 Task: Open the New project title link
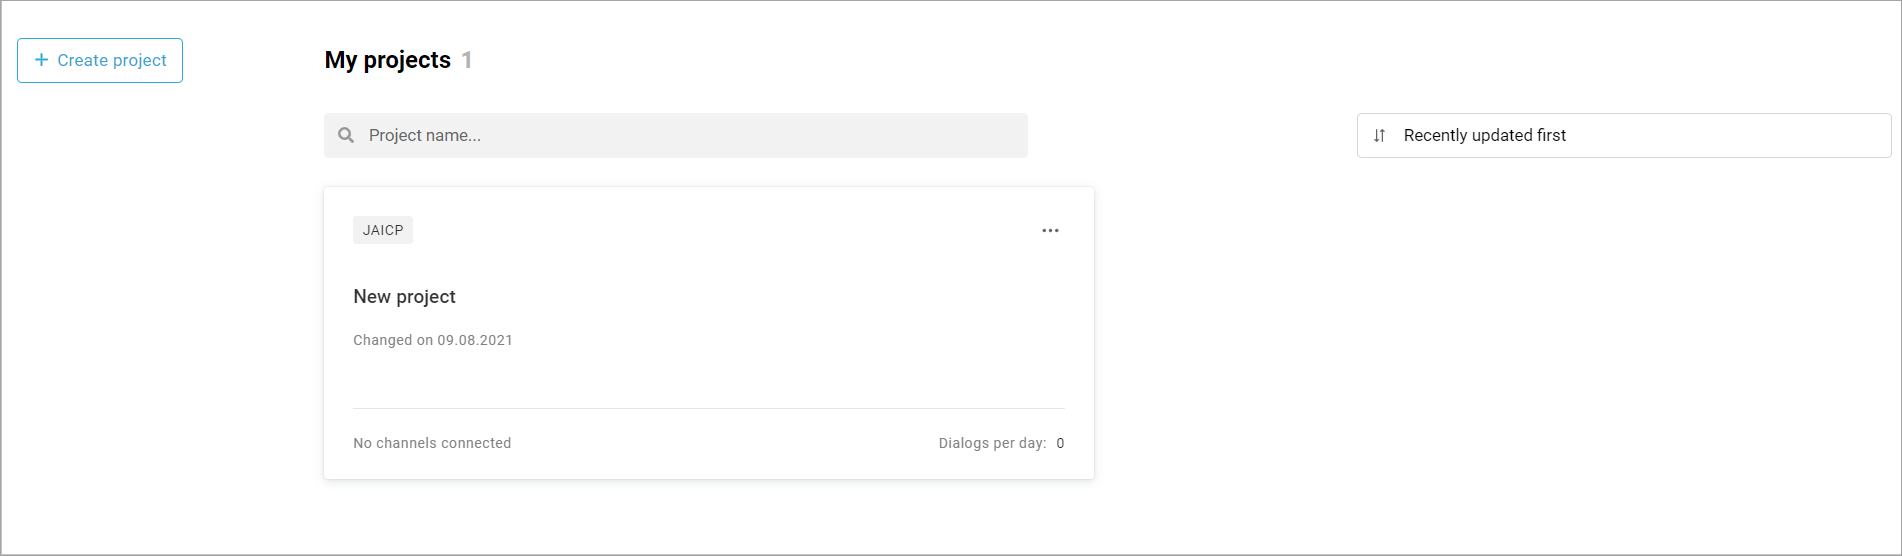coord(404,297)
